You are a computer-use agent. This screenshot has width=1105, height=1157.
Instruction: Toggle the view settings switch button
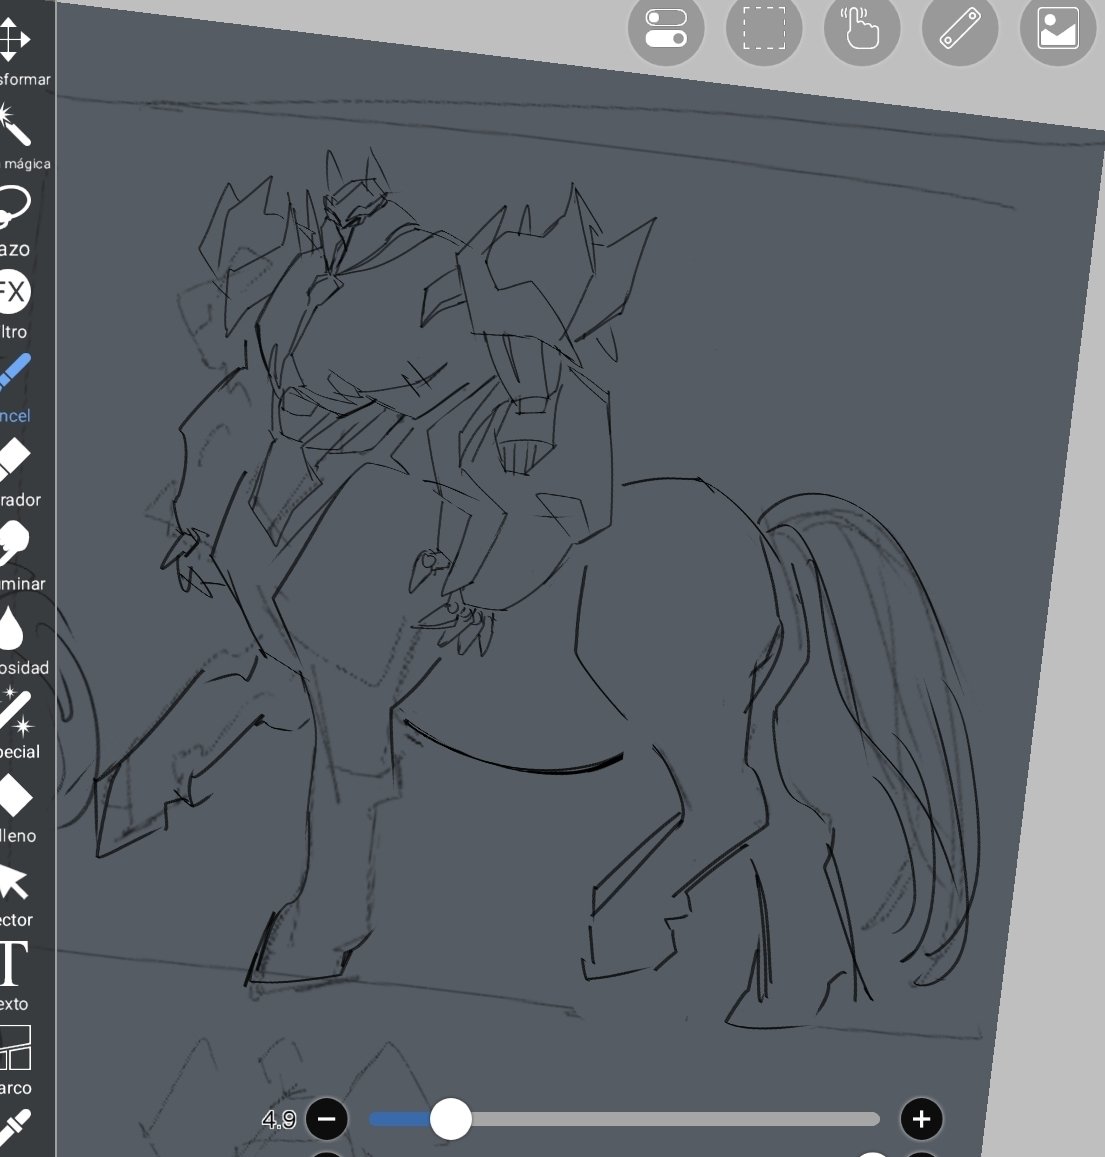[666, 28]
